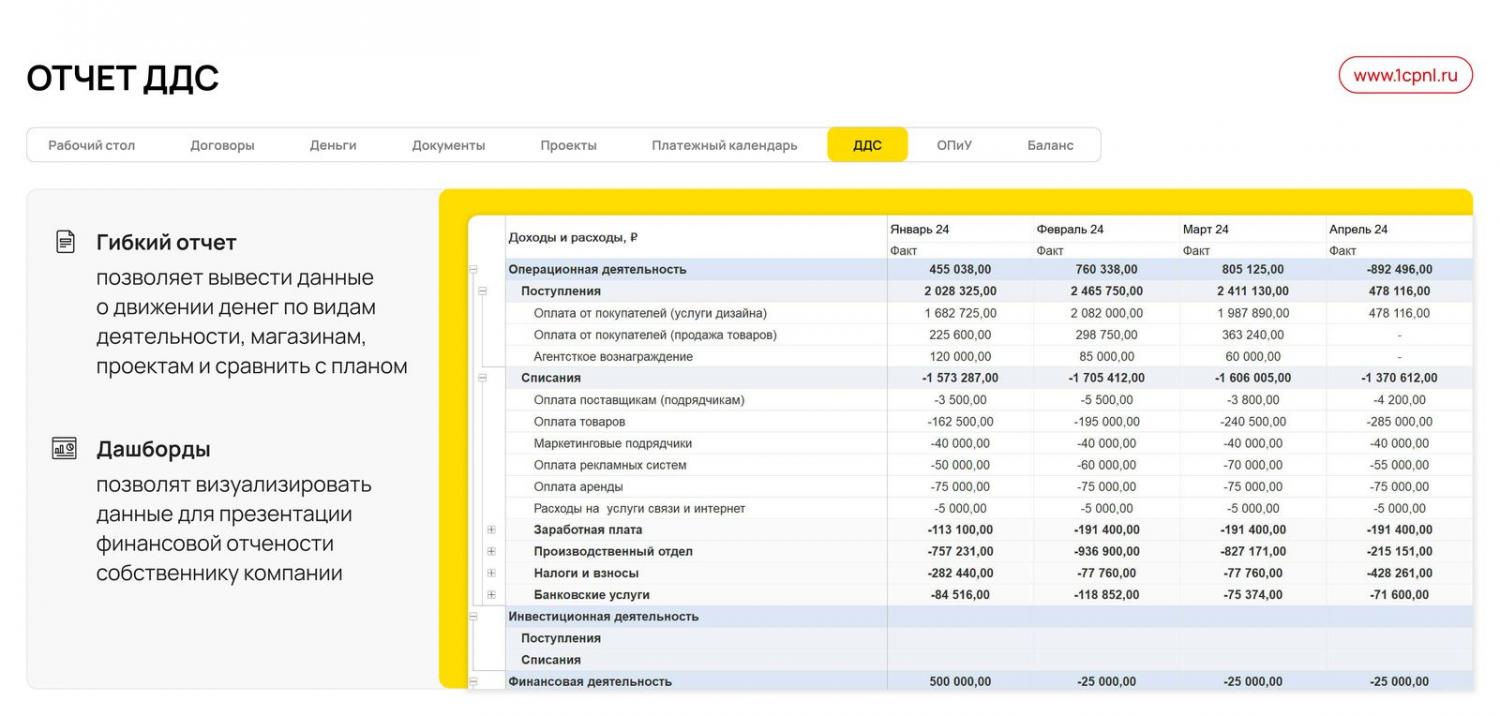Image resolution: width=1500 pixels, height=716 pixels.
Task: Open the Баланс tab
Action: (x=1050, y=145)
